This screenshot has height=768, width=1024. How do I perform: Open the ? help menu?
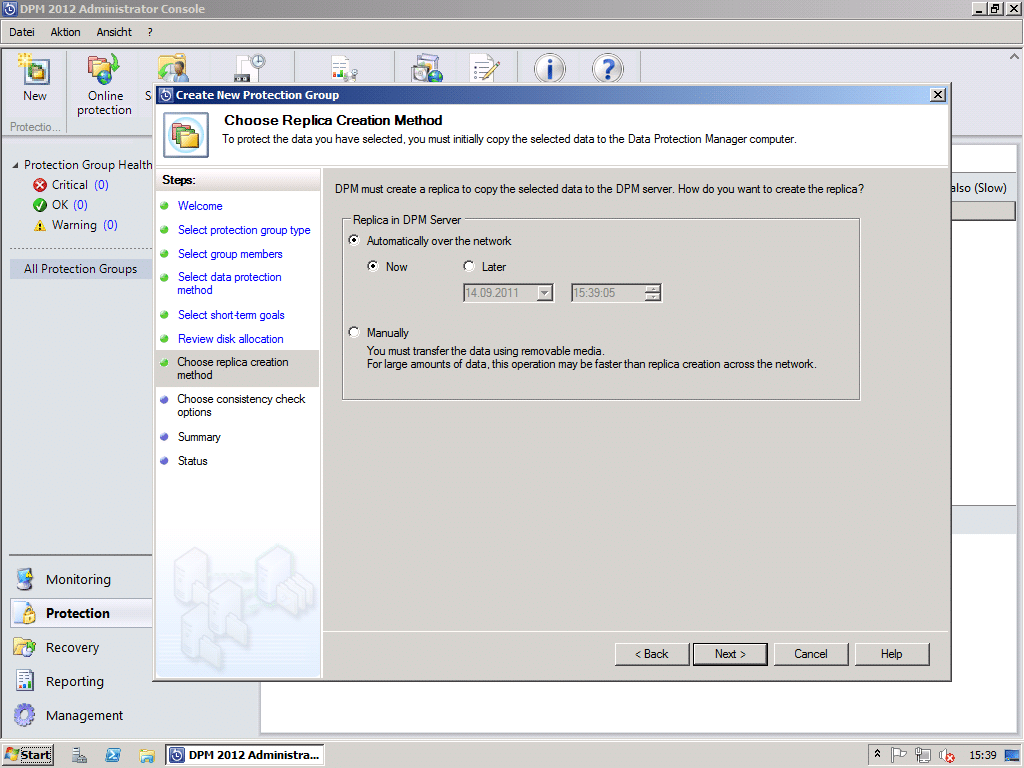tap(150, 32)
